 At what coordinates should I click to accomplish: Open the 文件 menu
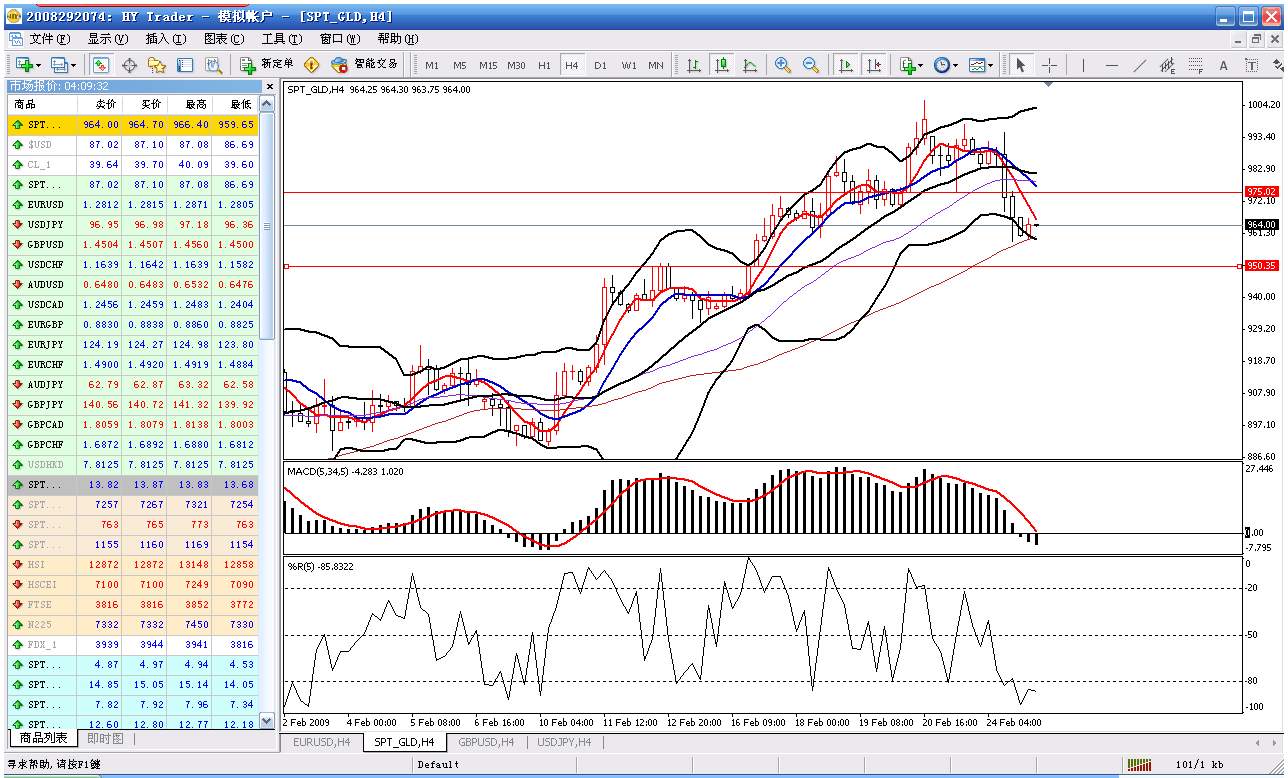point(50,39)
